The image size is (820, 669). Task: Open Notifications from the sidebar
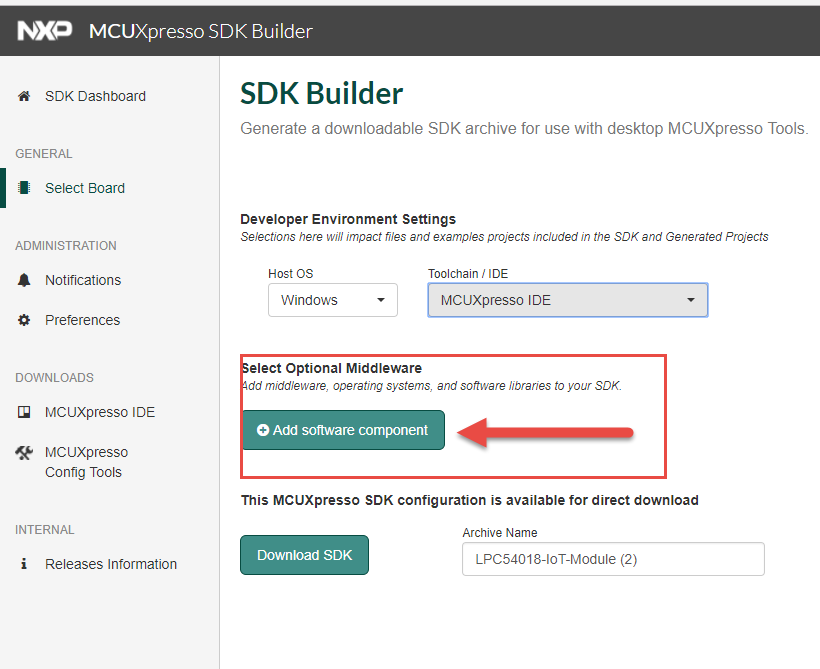click(x=83, y=280)
